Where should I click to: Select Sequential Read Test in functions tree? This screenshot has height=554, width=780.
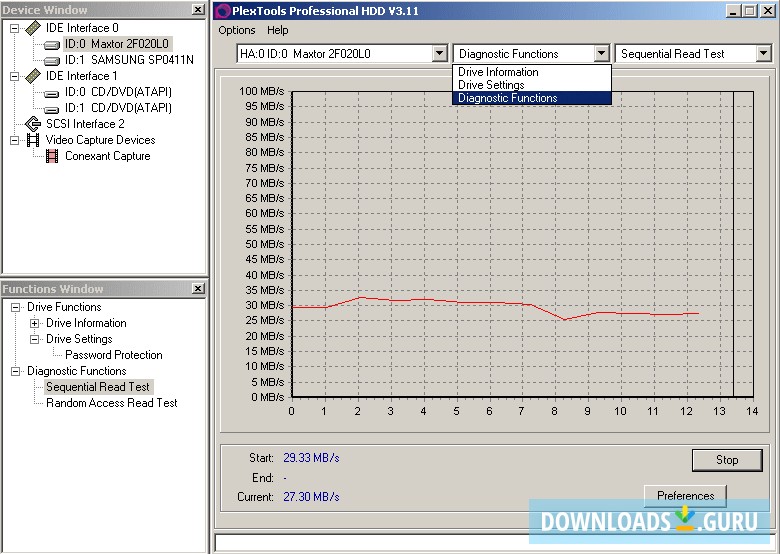click(x=98, y=387)
